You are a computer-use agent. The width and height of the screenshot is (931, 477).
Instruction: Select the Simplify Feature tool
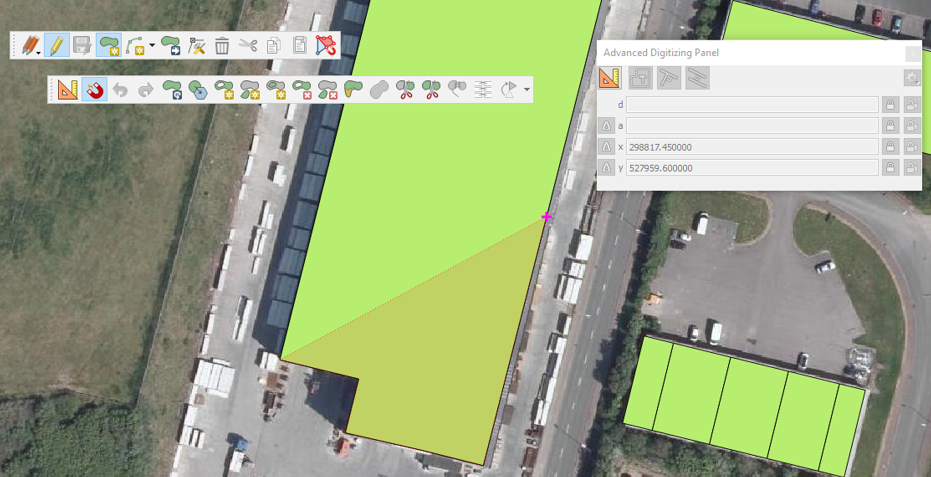198,90
